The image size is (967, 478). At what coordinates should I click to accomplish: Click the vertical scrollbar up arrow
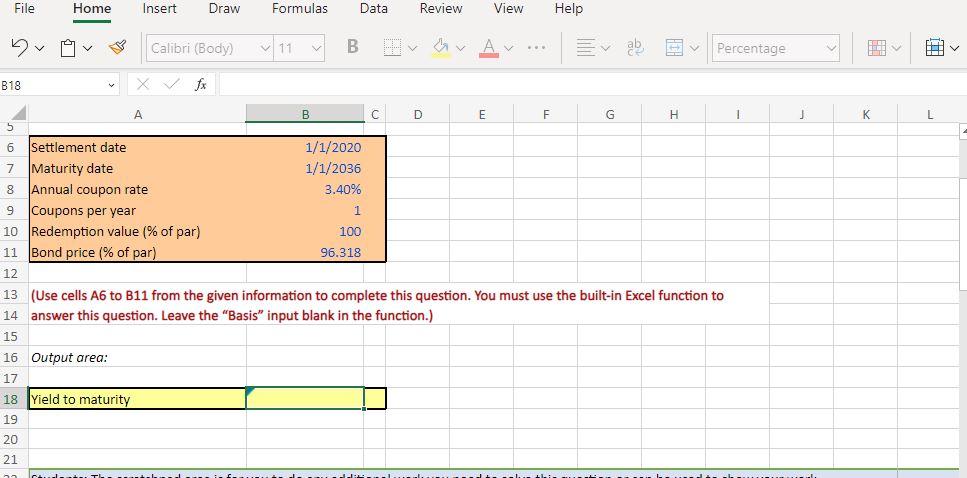963,130
